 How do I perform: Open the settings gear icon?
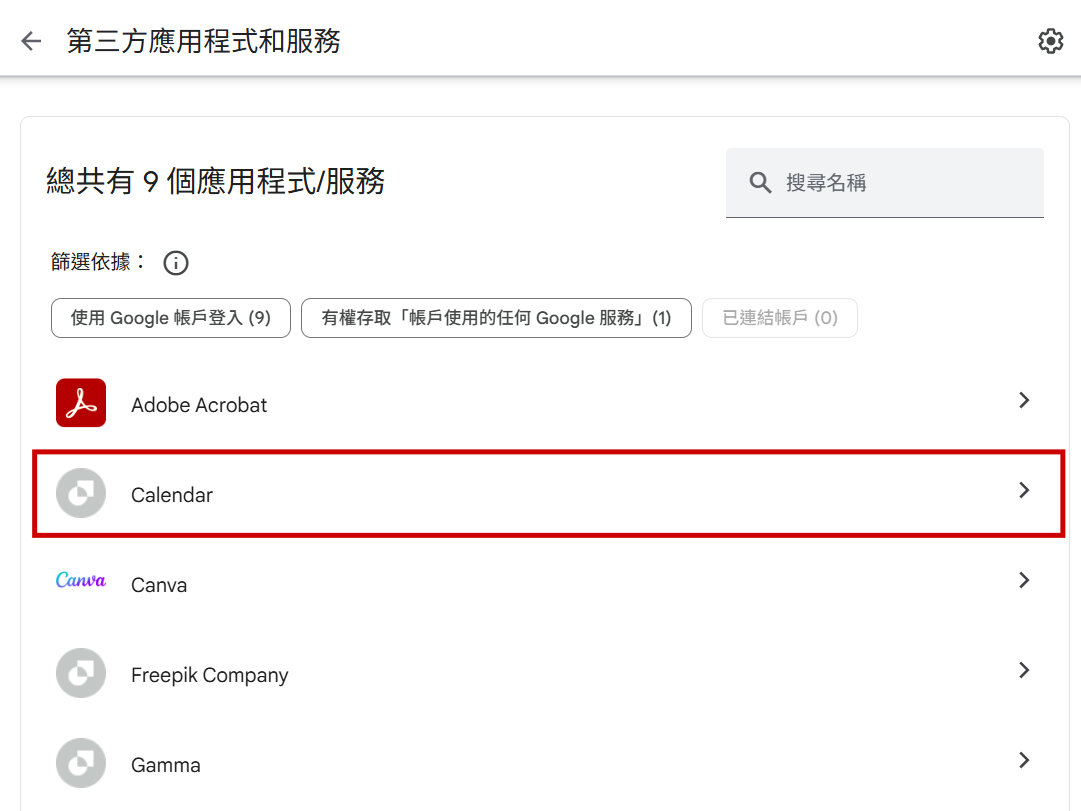tap(1050, 41)
